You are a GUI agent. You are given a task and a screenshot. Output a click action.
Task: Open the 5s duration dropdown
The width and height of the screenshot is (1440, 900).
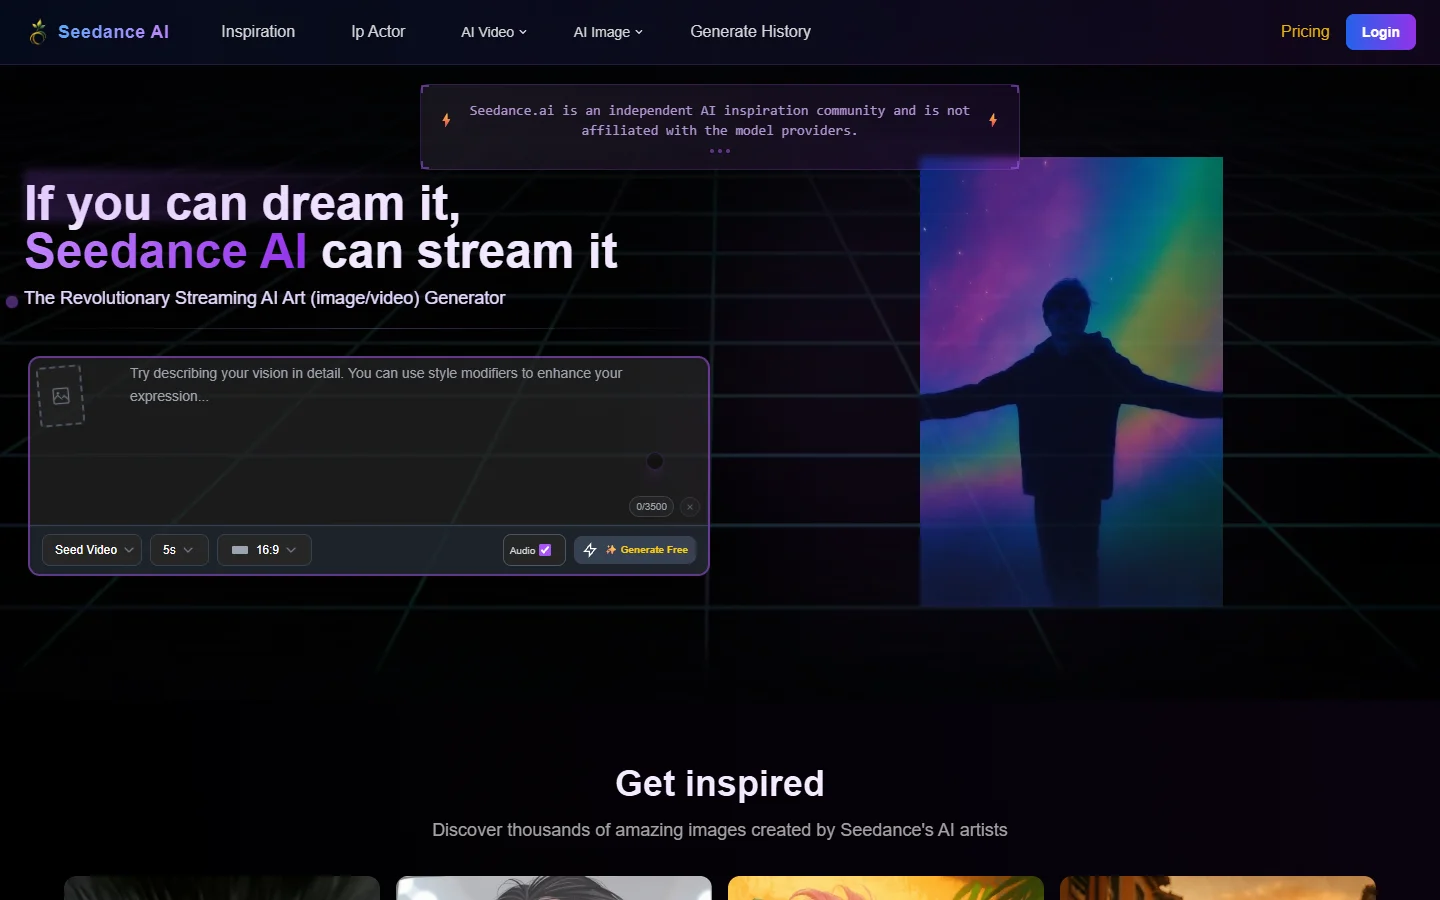(x=178, y=549)
